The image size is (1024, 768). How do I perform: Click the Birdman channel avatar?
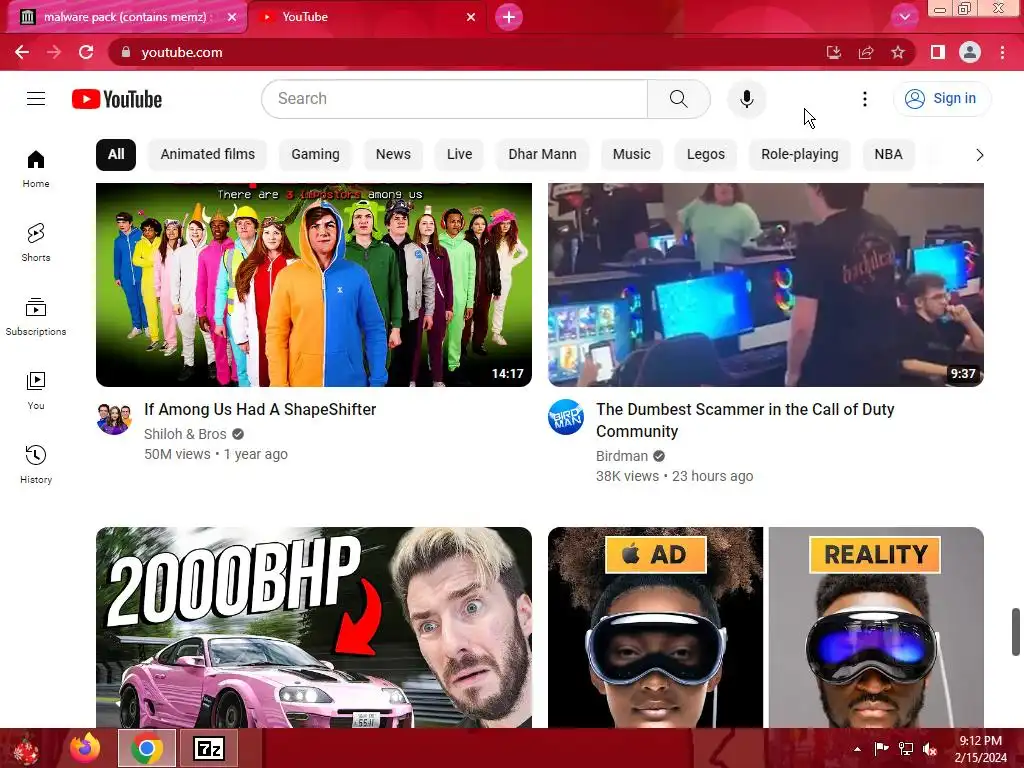point(566,417)
